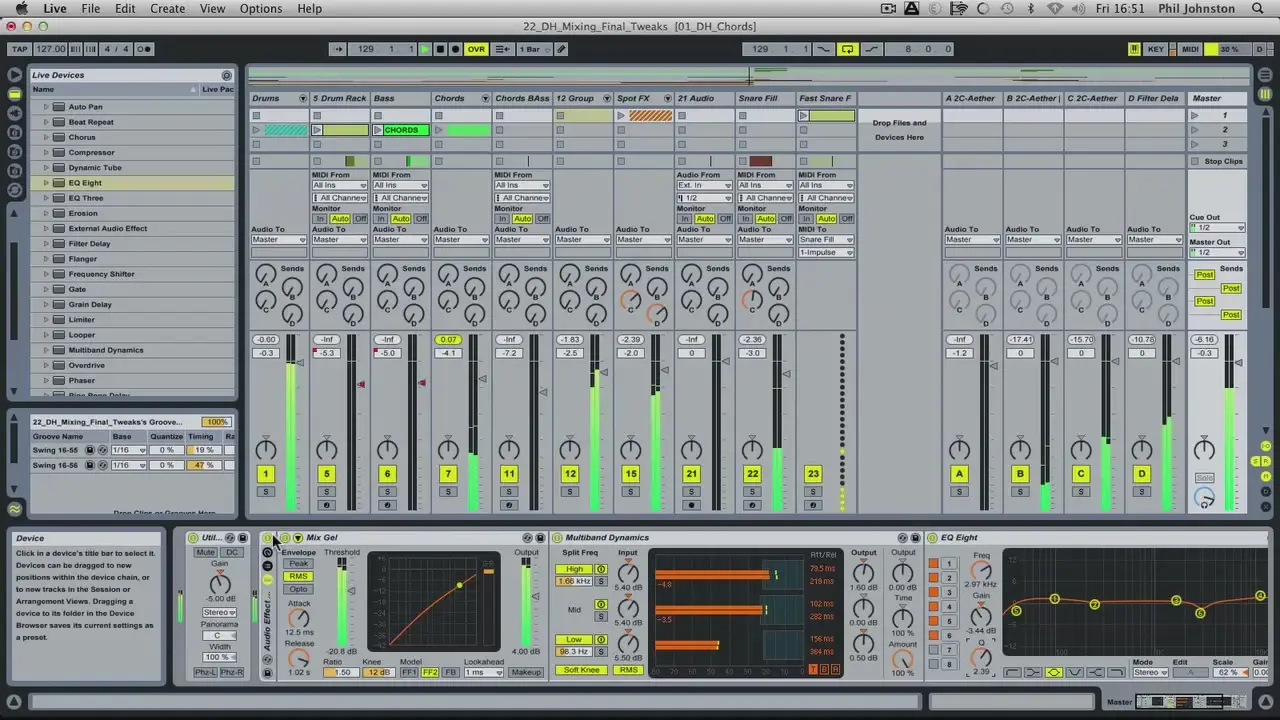Toggle the metronome button
Screen dimensions: 1280x720
(x=144, y=49)
